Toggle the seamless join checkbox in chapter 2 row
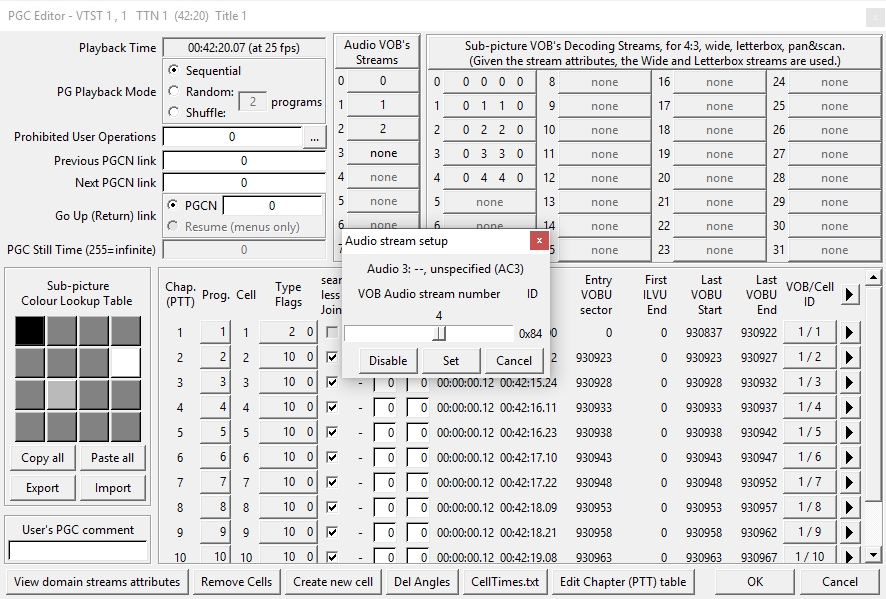886x599 pixels. tap(332, 357)
